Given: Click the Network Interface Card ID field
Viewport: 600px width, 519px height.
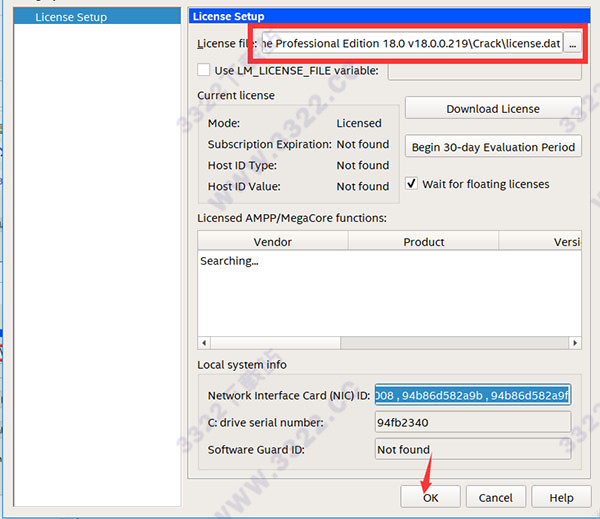Looking at the screenshot, I should [x=473, y=395].
